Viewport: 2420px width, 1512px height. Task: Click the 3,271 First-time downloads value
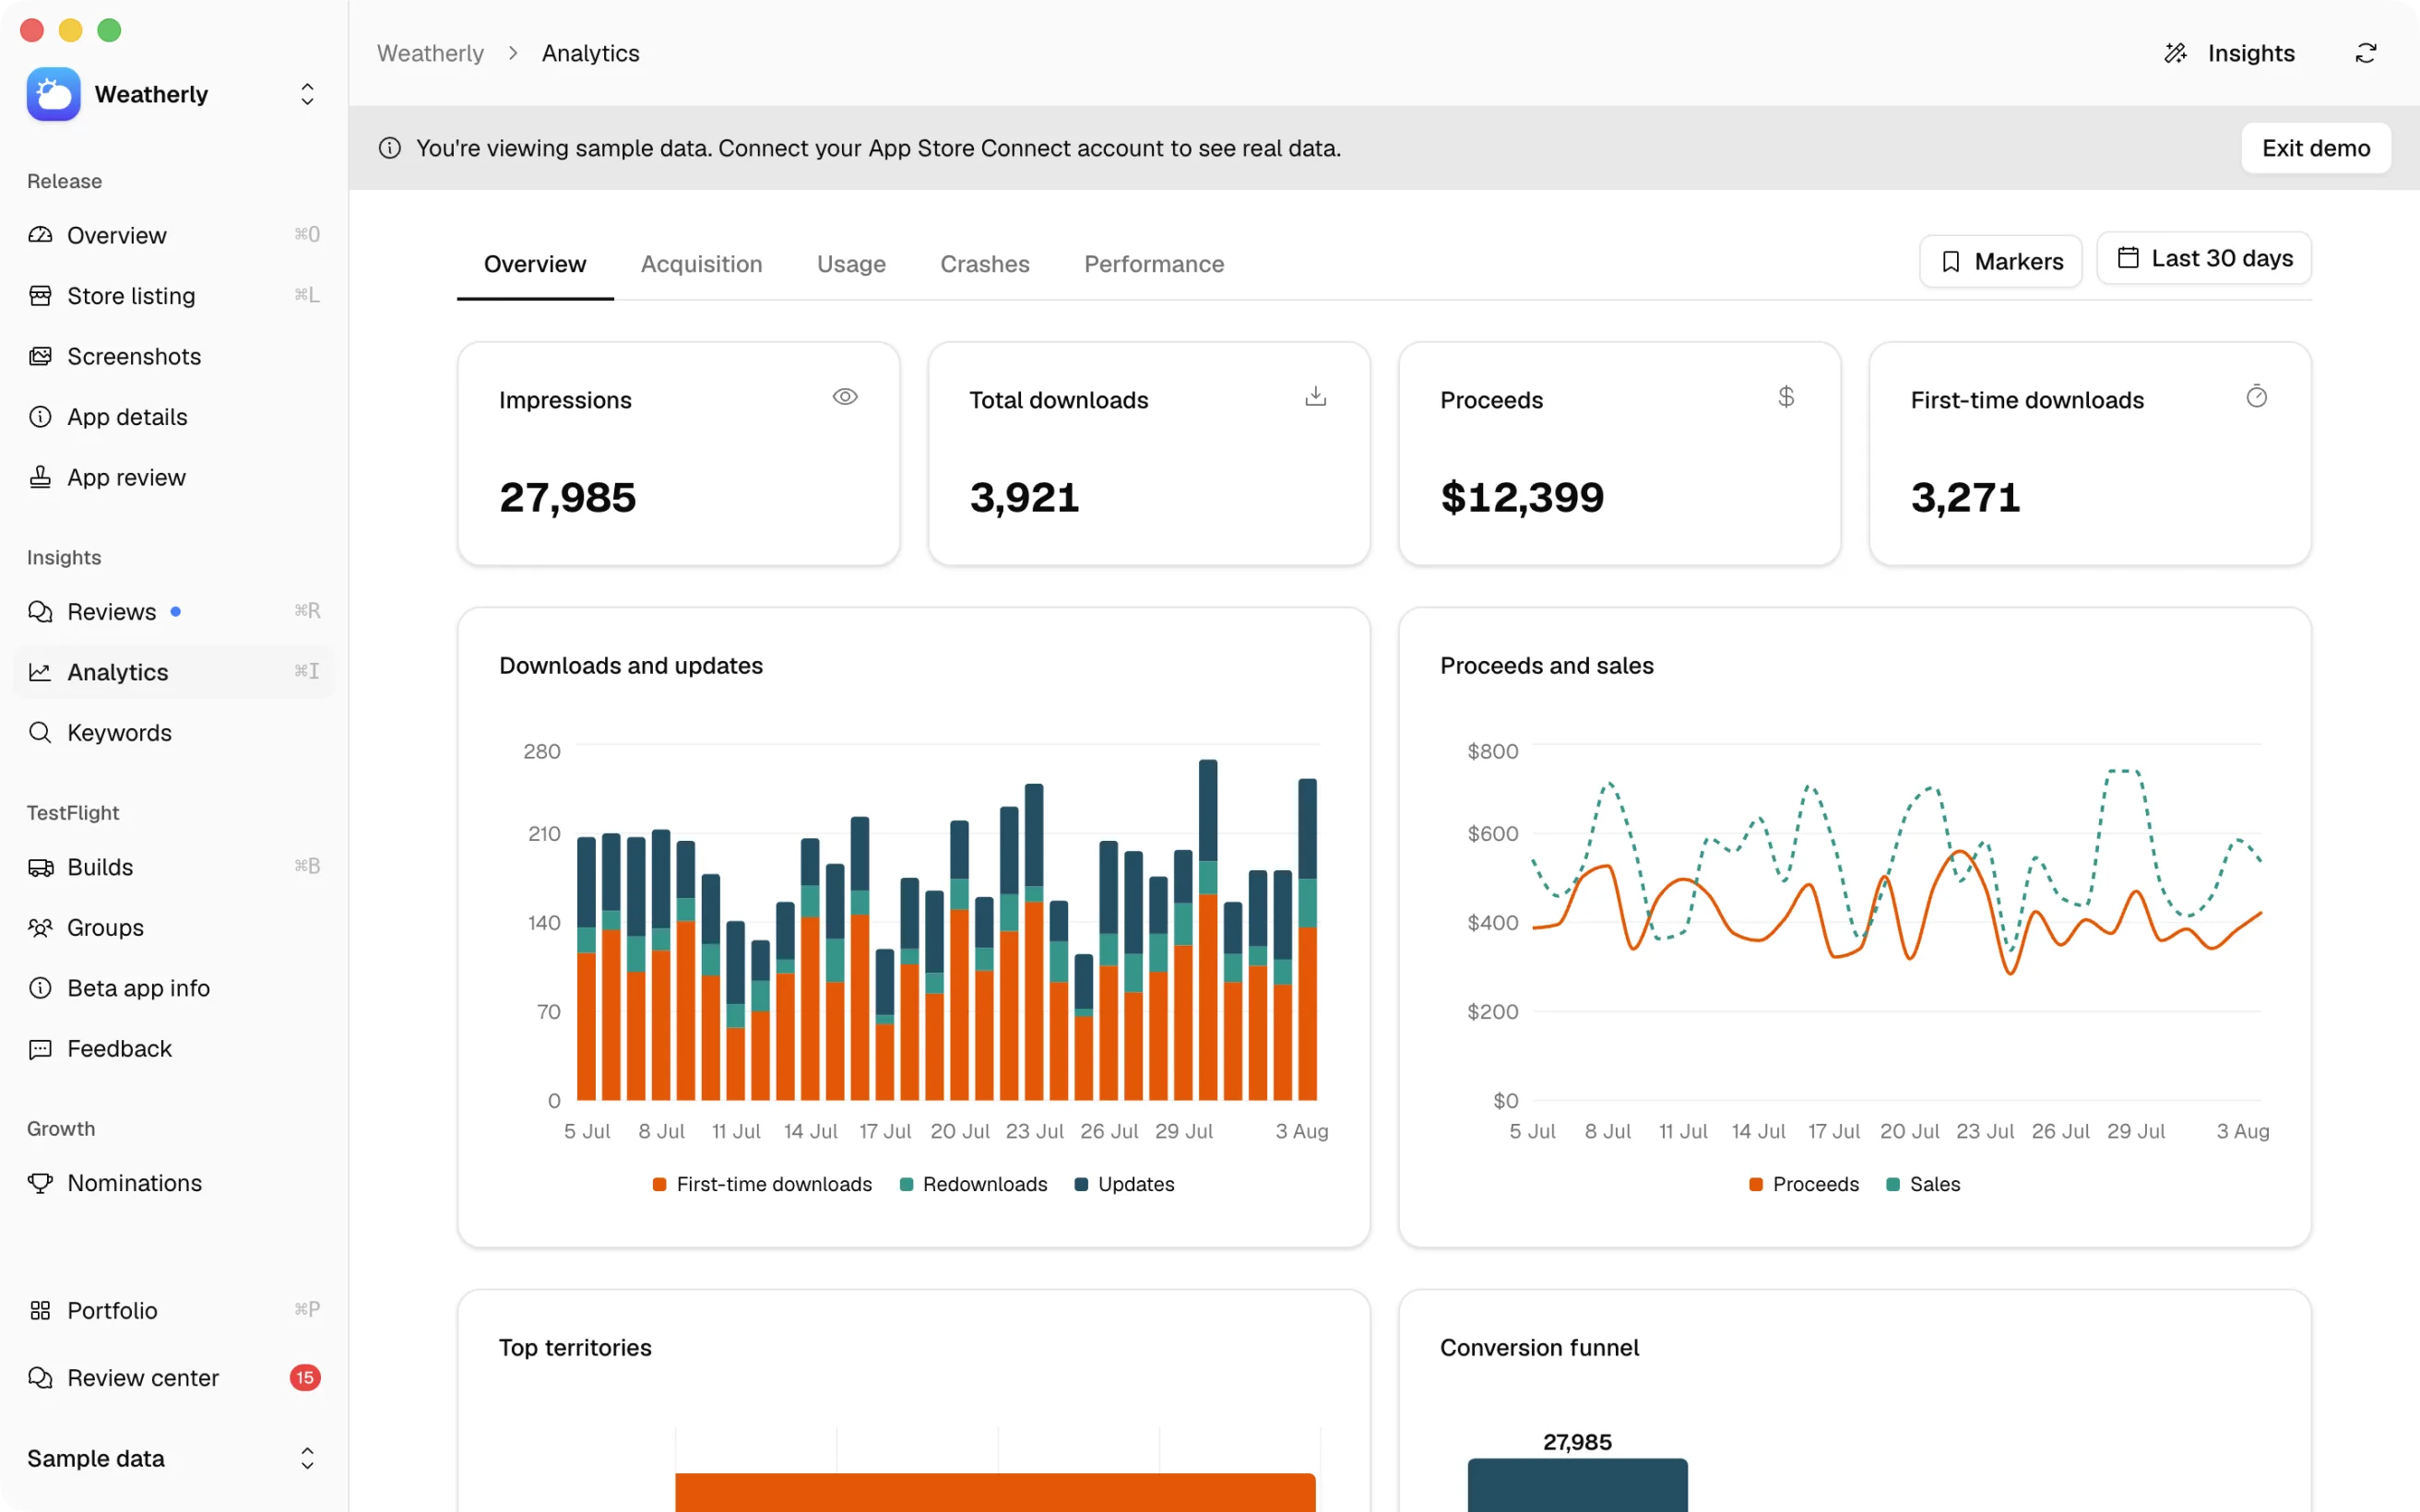pos(1965,497)
